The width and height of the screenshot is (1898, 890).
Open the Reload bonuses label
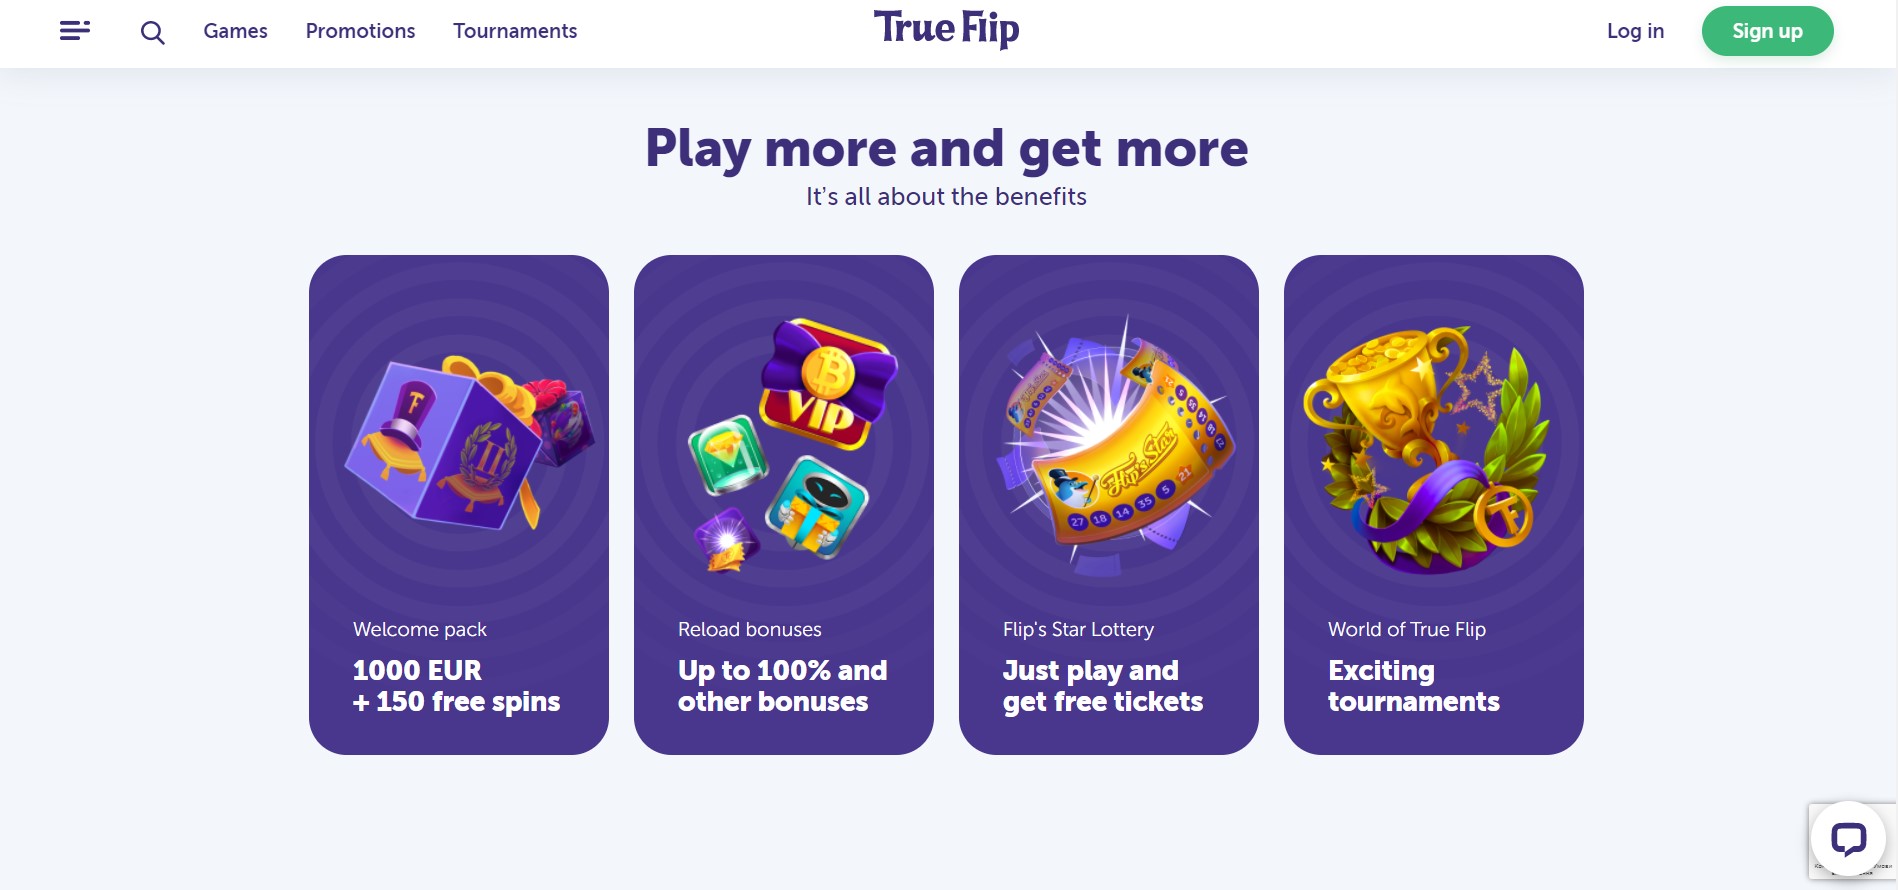tap(750, 629)
